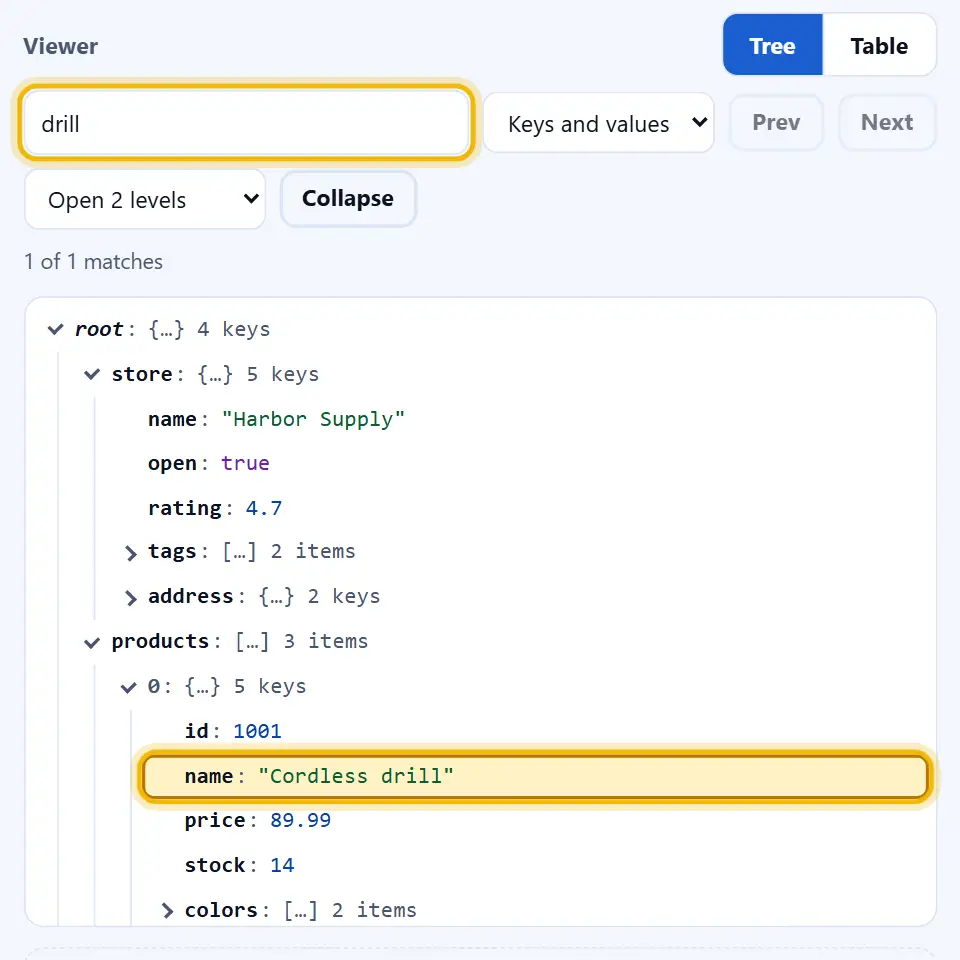Click the Collapse button

[x=348, y=198]
